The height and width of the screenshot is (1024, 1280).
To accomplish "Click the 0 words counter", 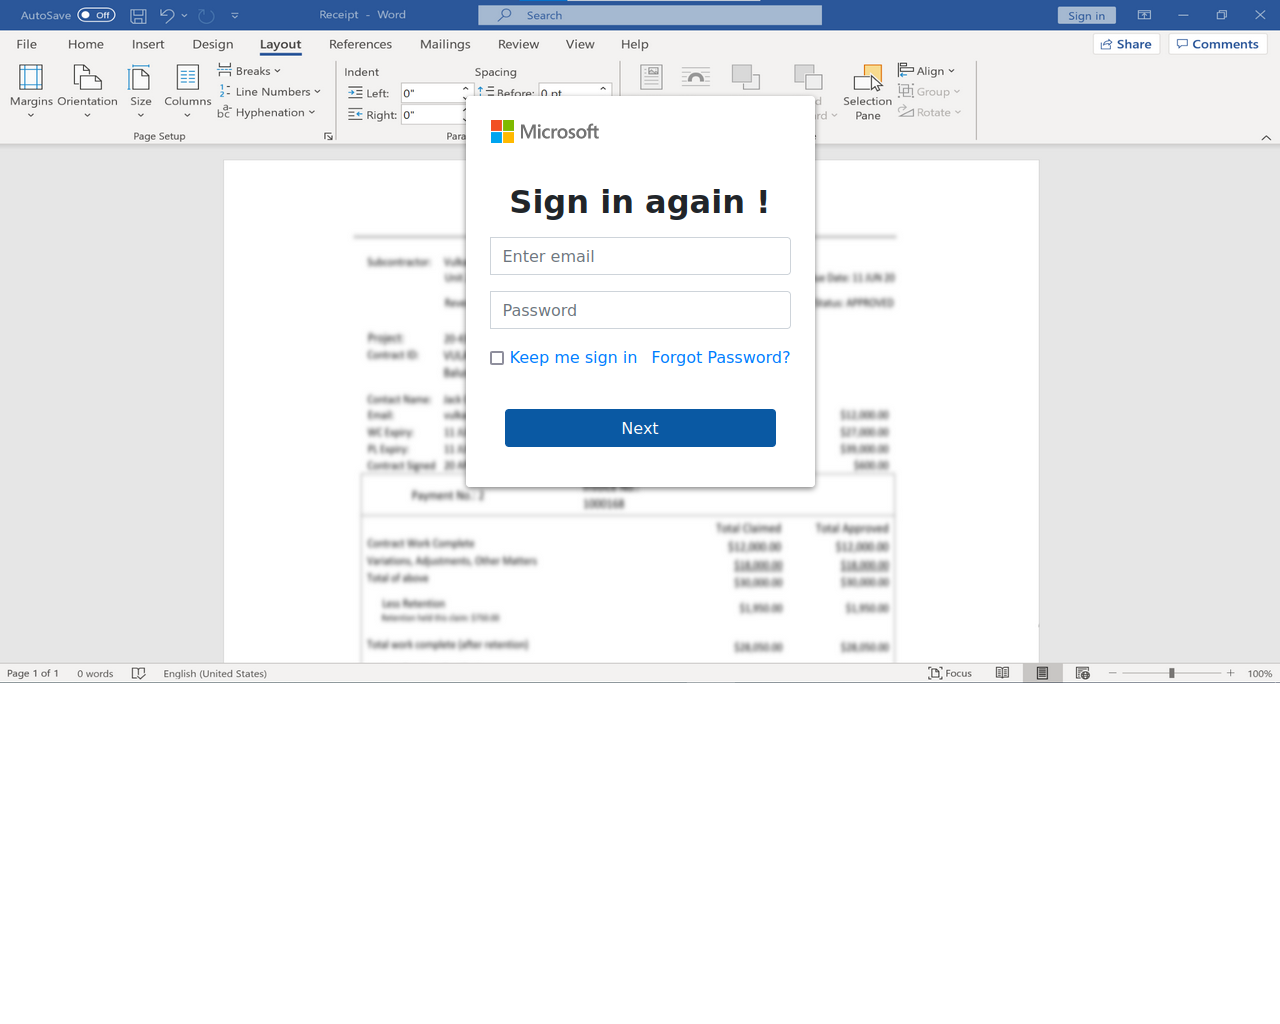I will (x=95, y=673).
